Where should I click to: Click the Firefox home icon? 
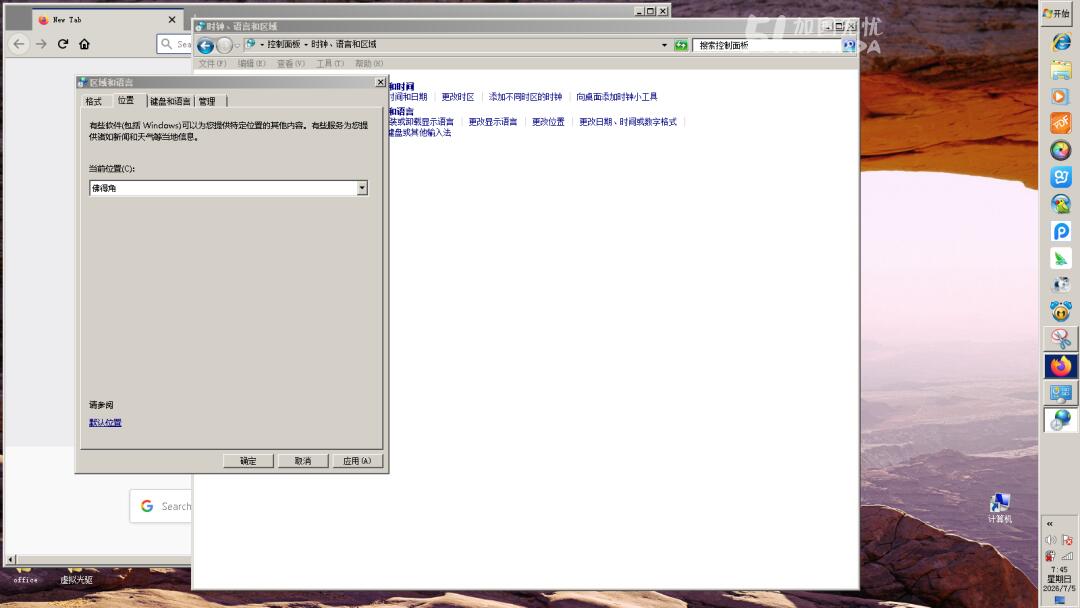point(84,44)
